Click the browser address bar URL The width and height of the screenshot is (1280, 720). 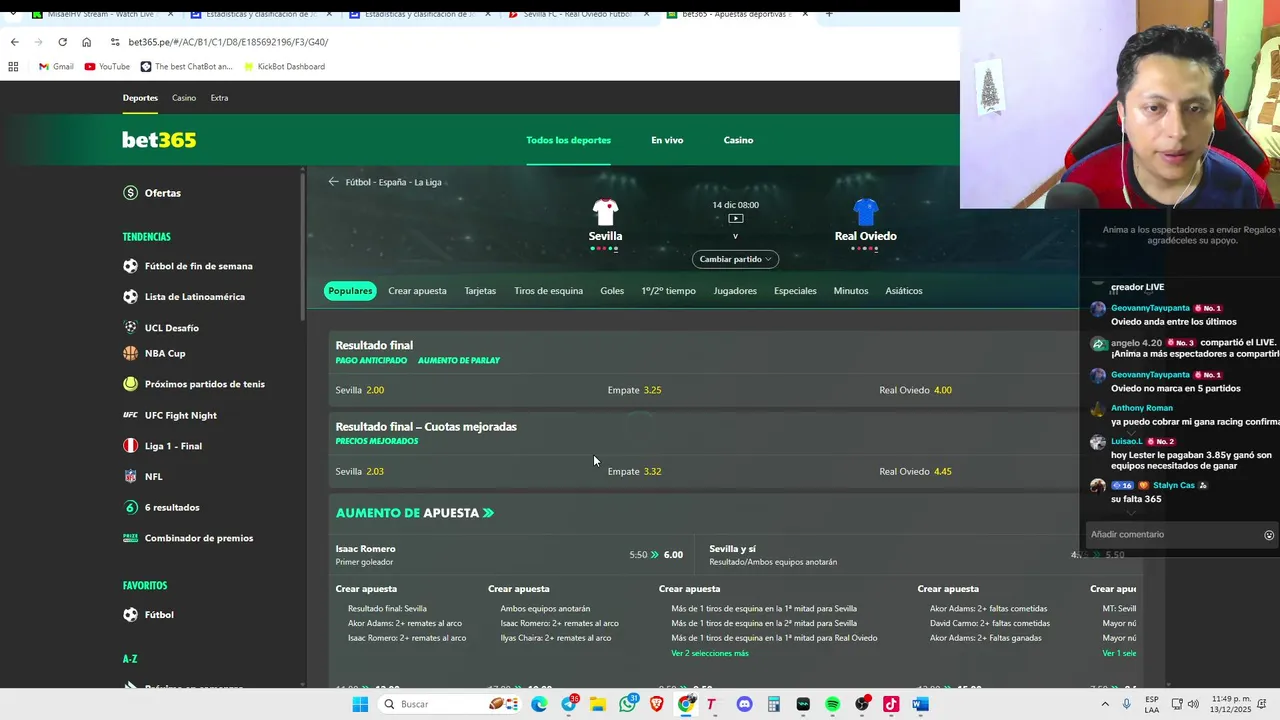tap(228, 42)
